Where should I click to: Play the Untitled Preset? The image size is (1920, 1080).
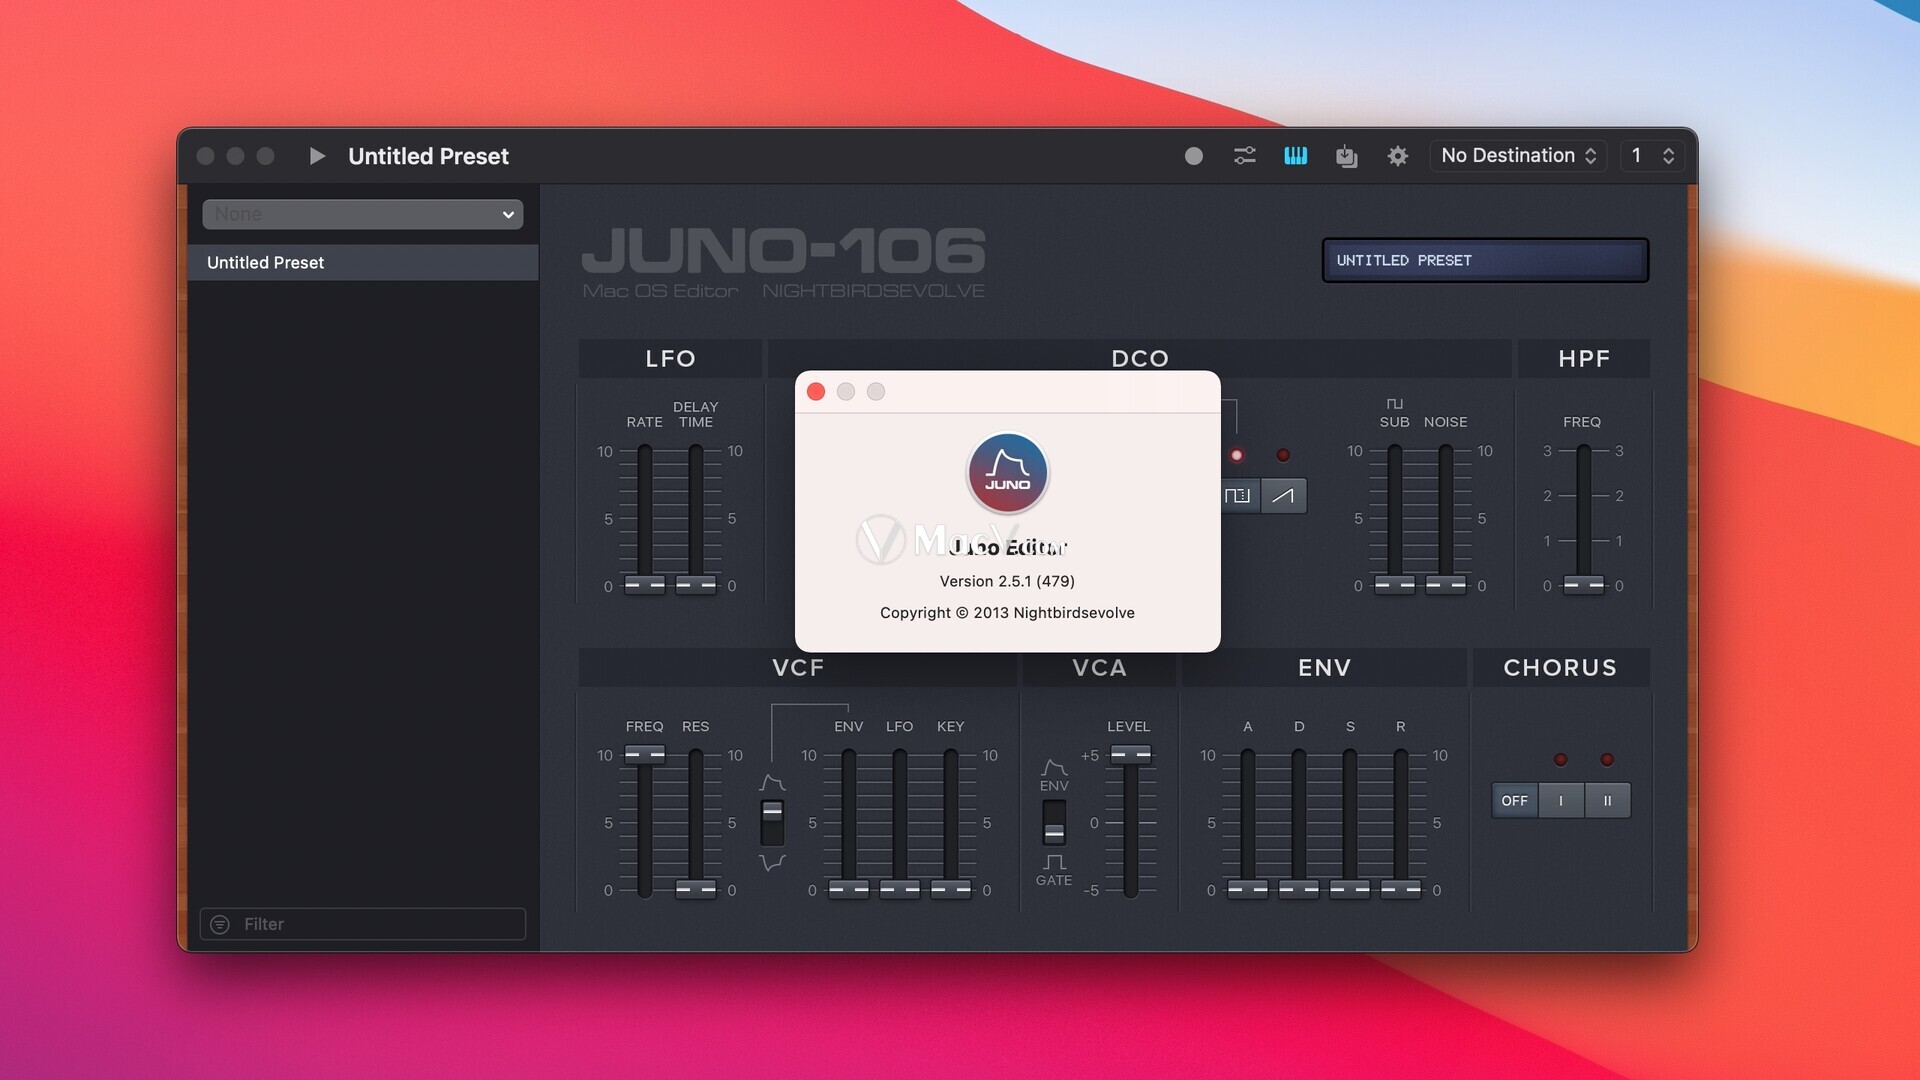pyautogui.click(x=317, y=156)
